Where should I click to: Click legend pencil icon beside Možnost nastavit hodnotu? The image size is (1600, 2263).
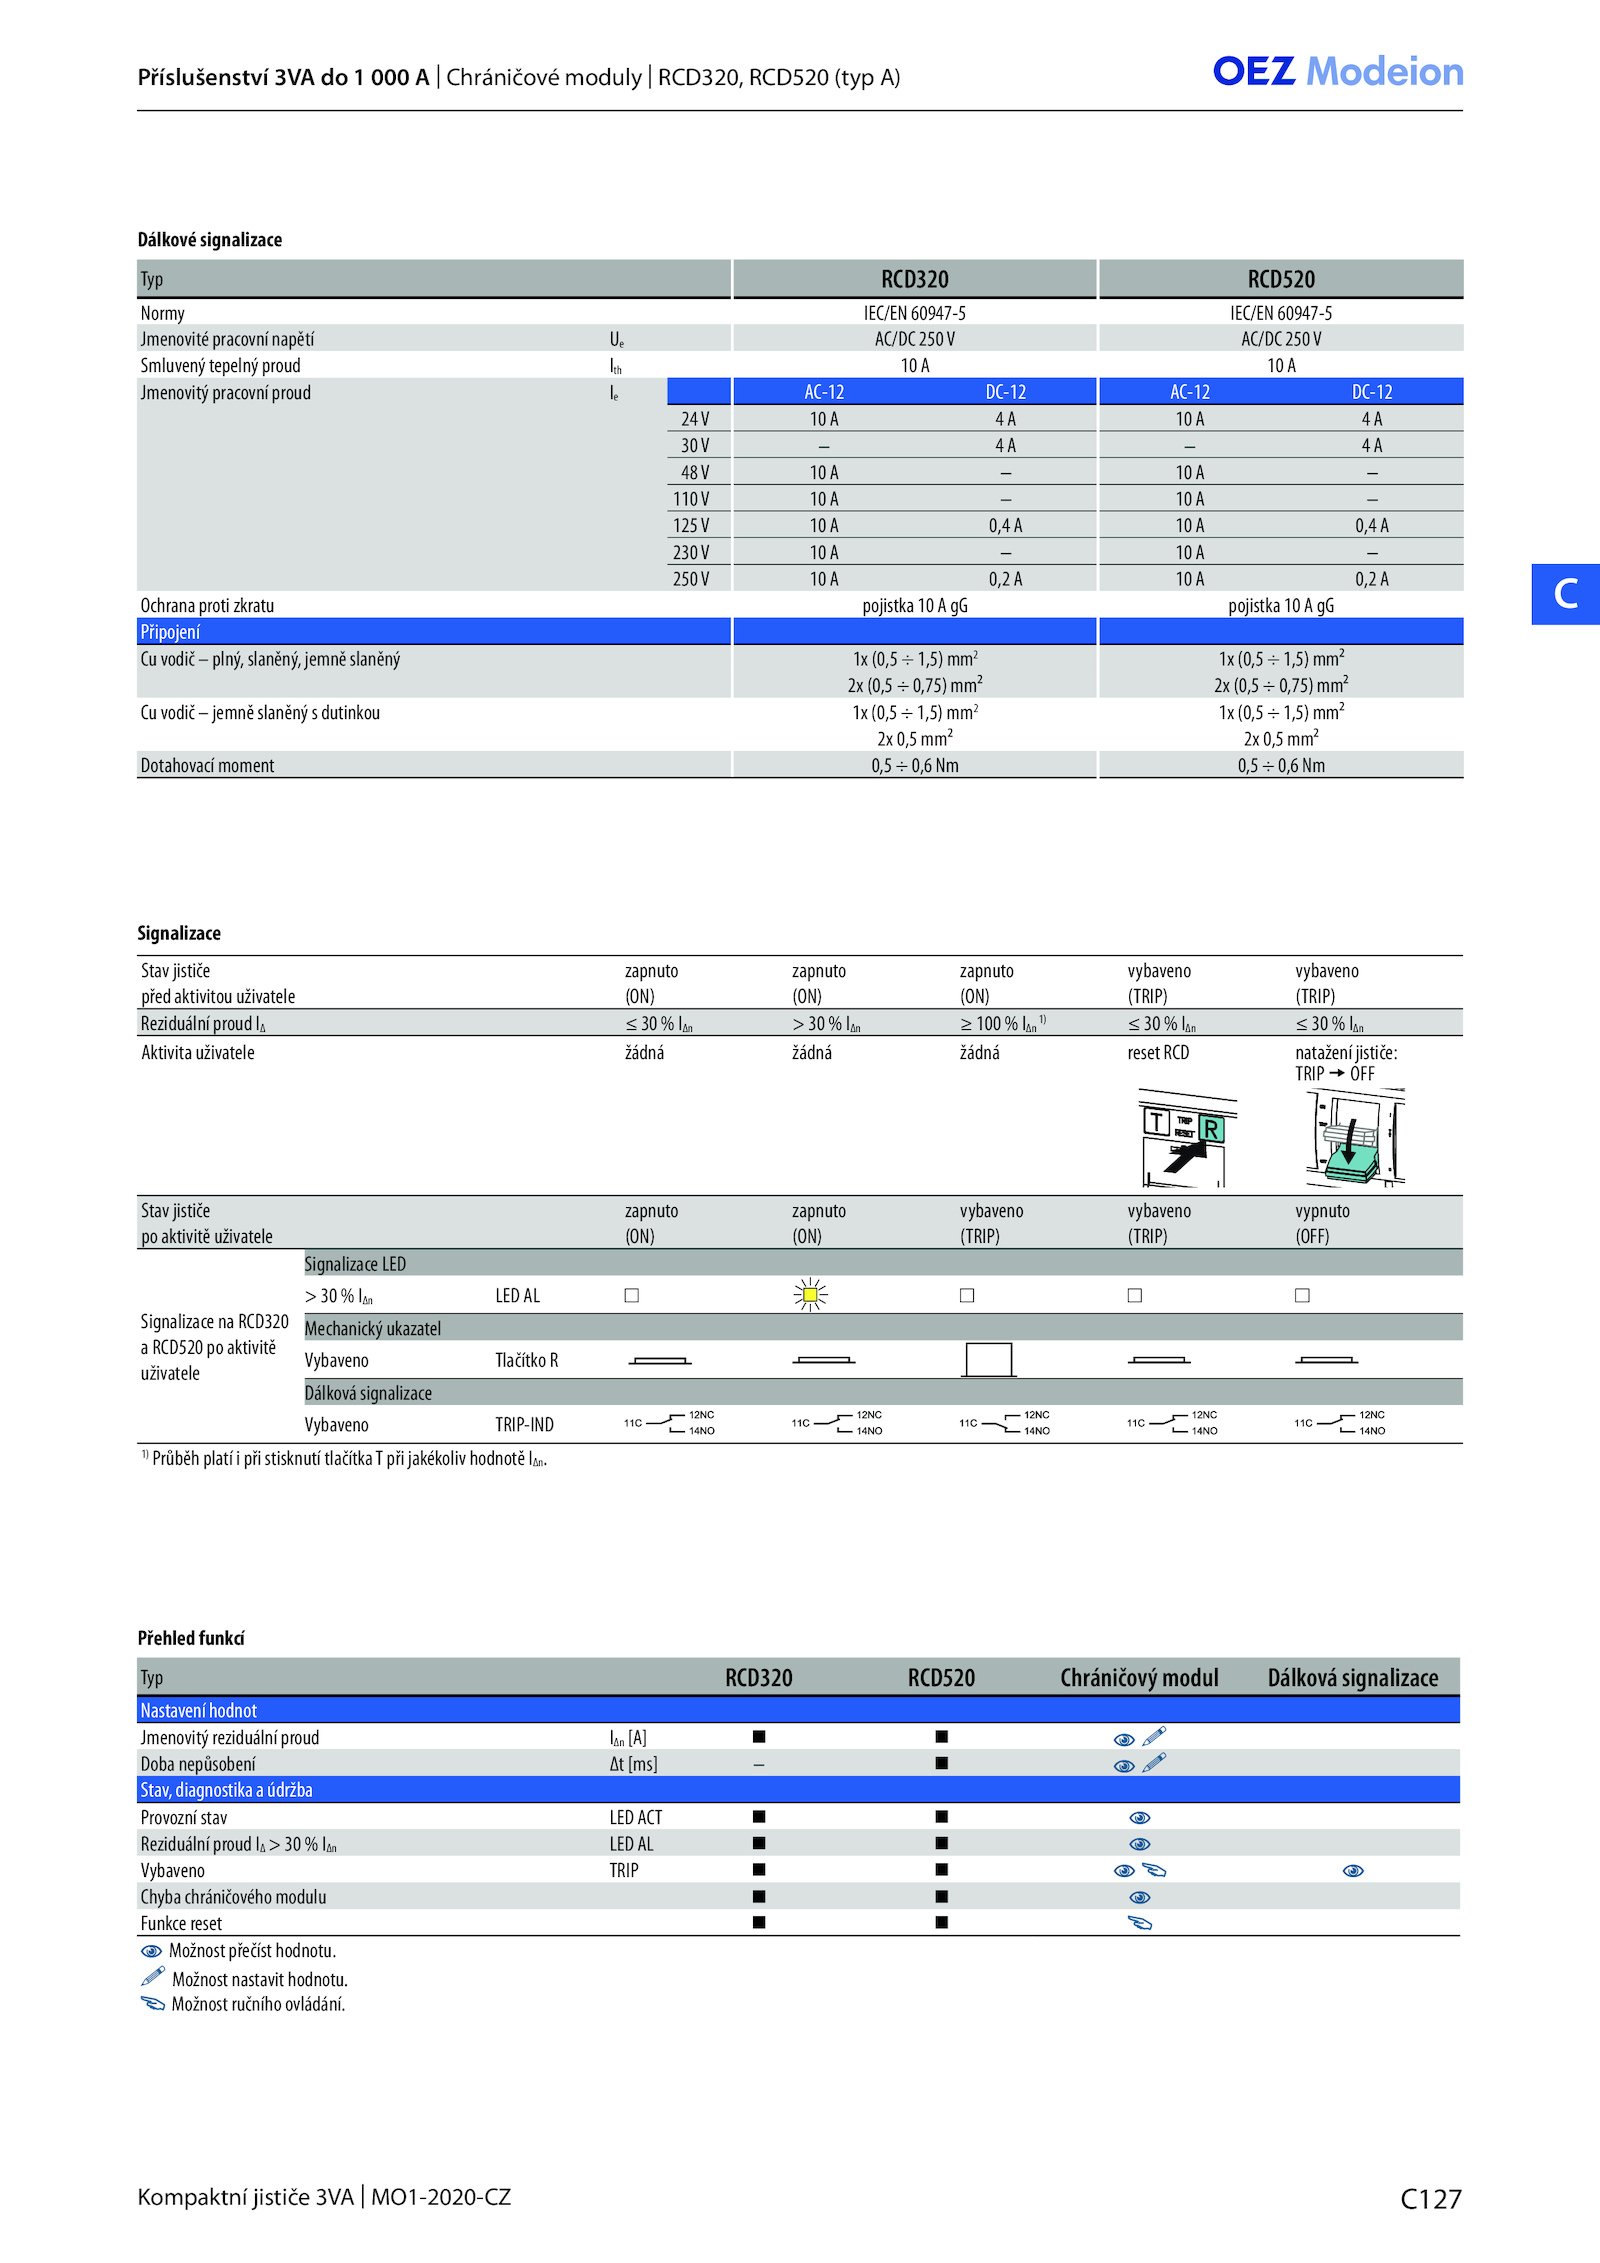(153, 1976)
